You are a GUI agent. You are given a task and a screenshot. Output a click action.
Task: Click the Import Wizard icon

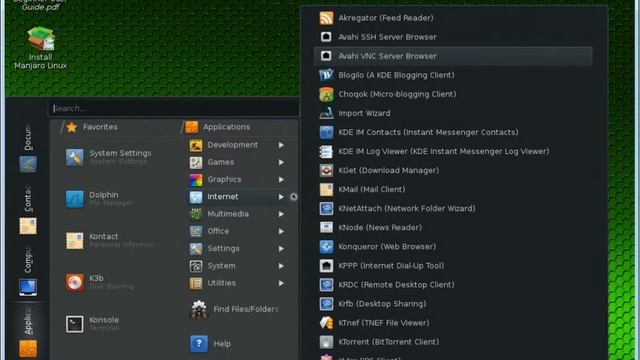[326, 113]
